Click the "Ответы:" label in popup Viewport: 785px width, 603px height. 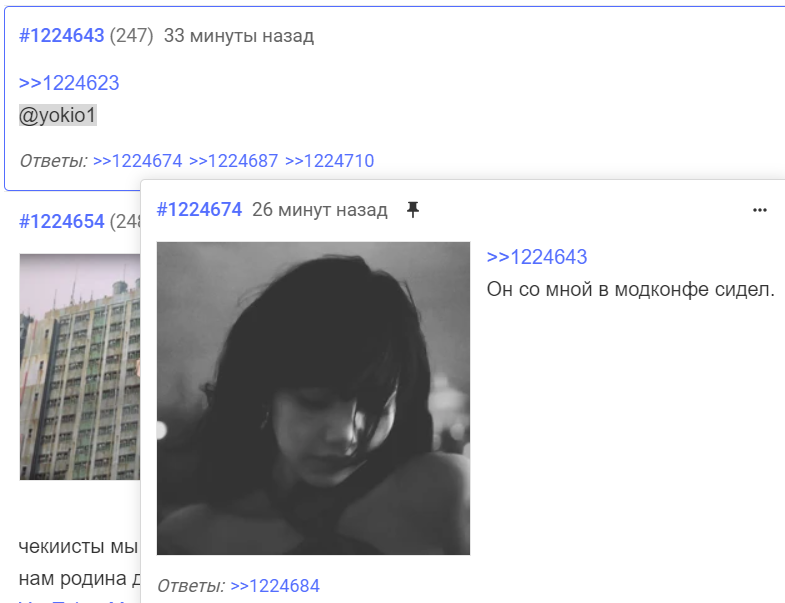(191, 585)
